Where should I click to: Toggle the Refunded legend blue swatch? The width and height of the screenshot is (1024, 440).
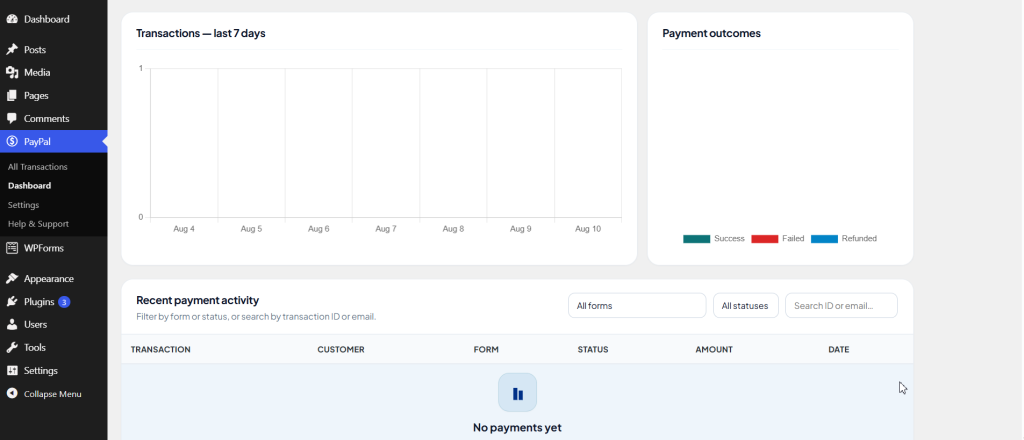tap(824, 239)
